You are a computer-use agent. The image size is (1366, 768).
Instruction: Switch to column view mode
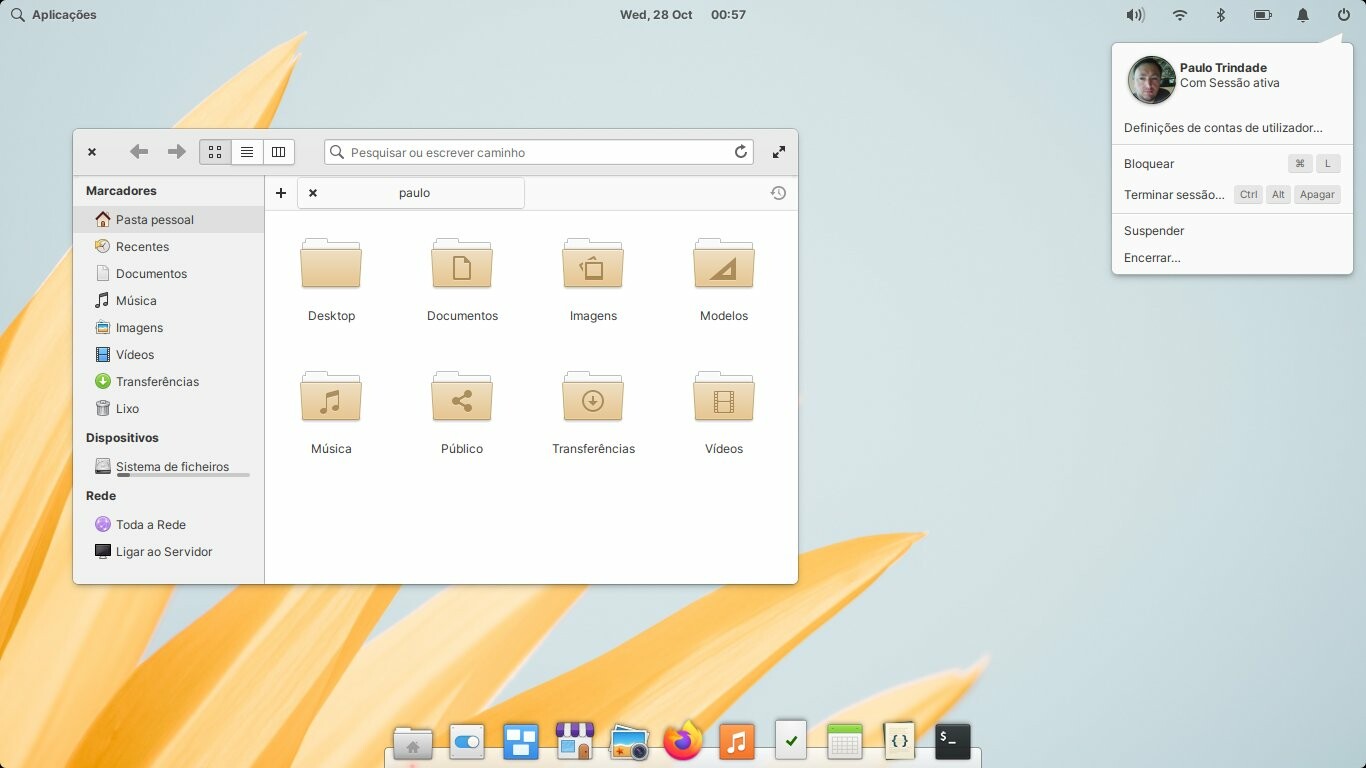pos(278,152)
